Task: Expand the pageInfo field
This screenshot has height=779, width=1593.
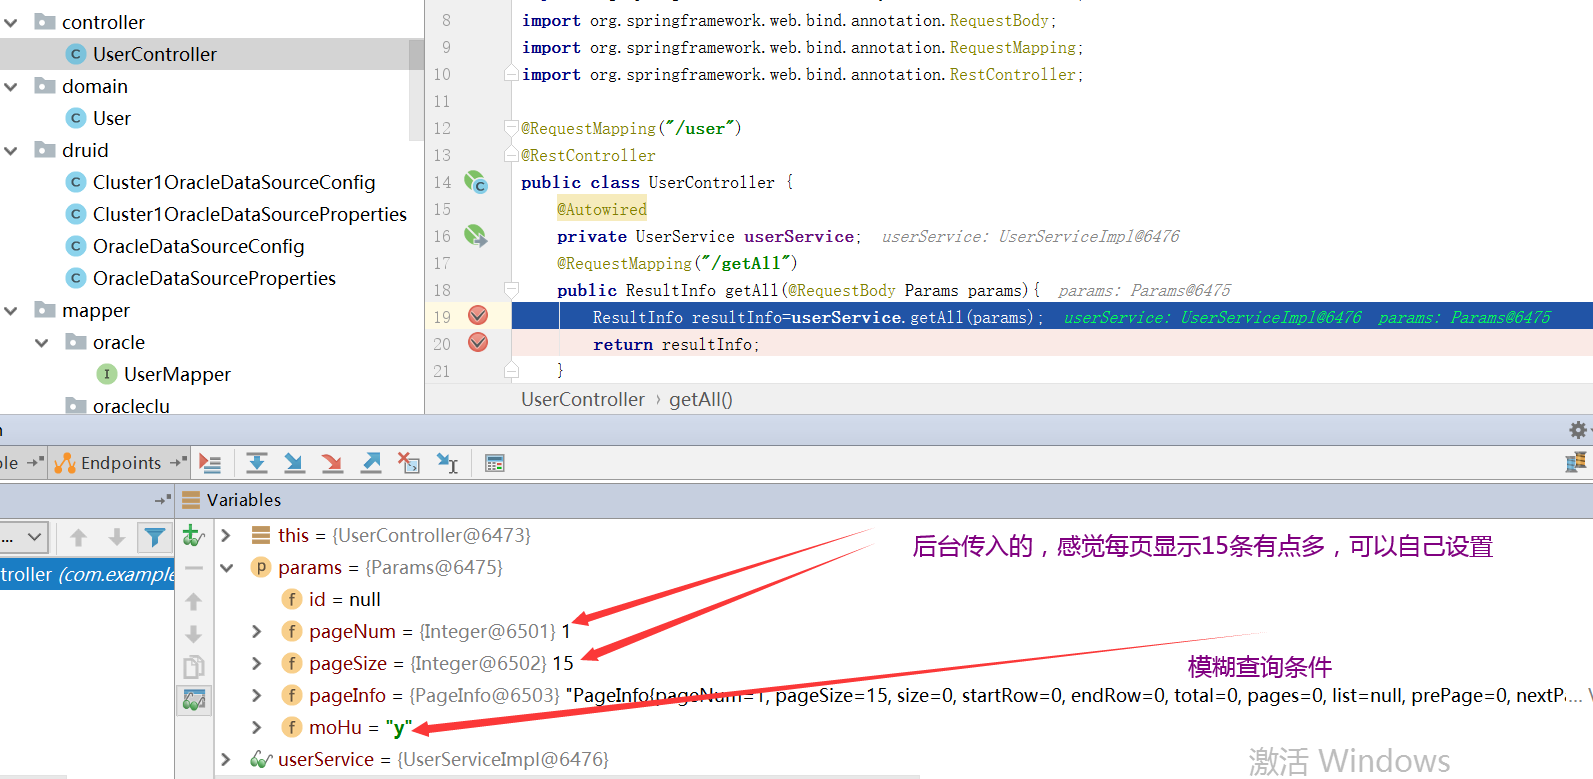Action: click(257, 695)
